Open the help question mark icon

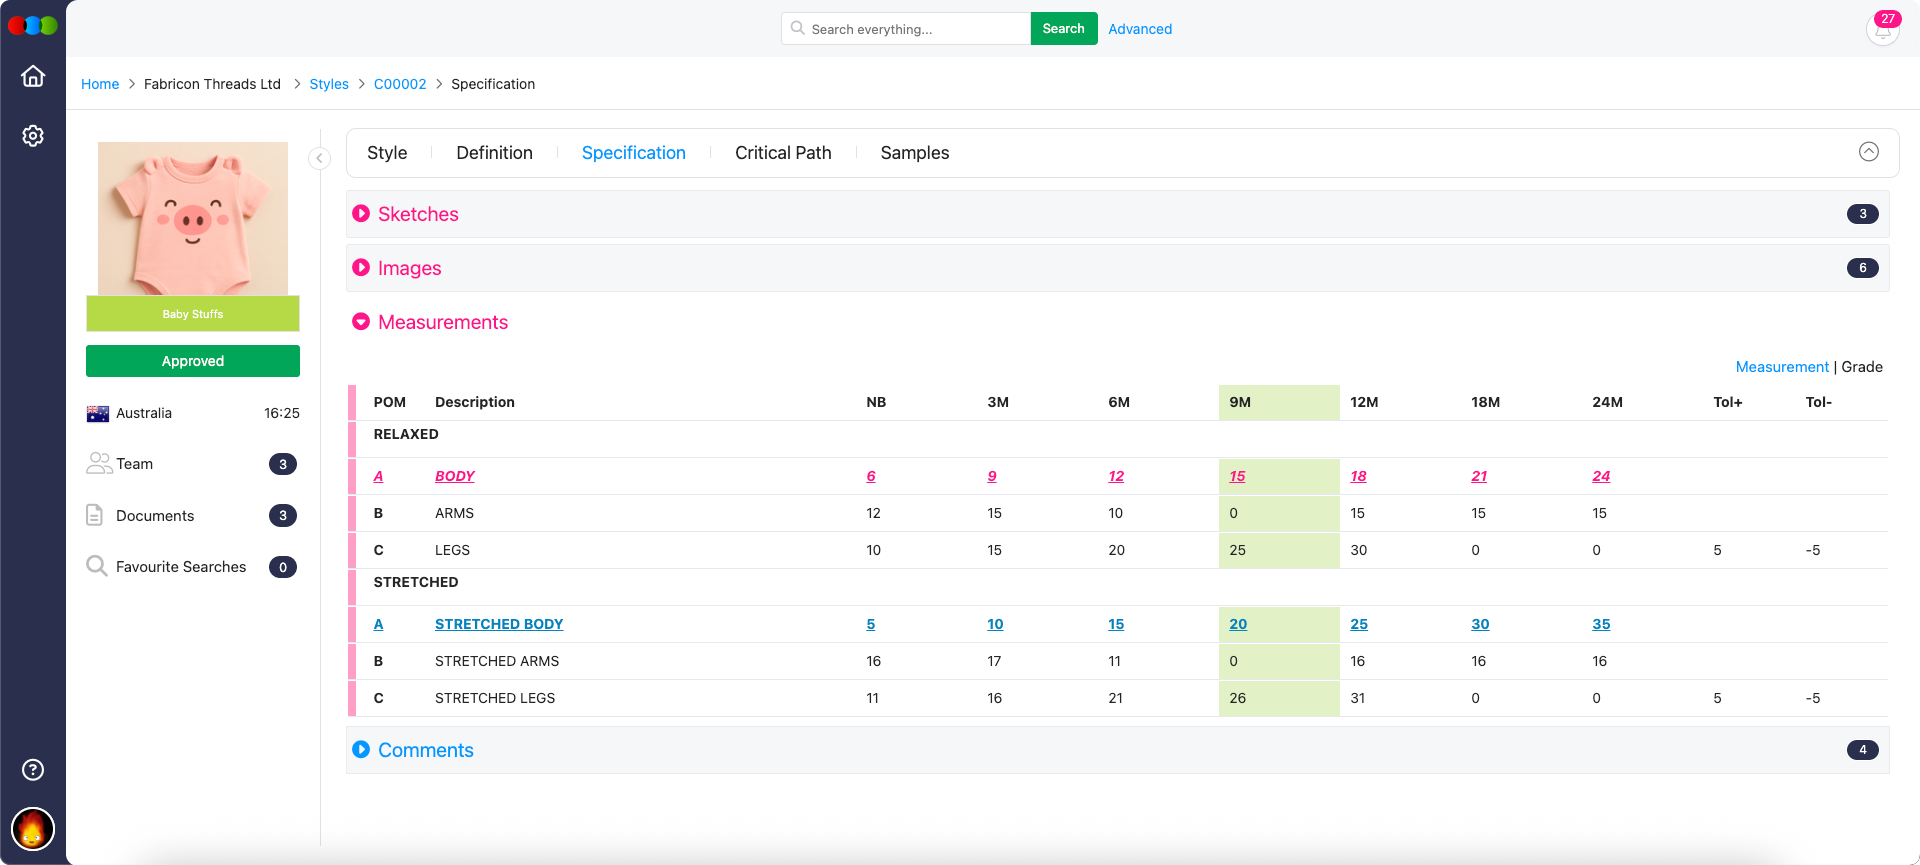point(33,769)
